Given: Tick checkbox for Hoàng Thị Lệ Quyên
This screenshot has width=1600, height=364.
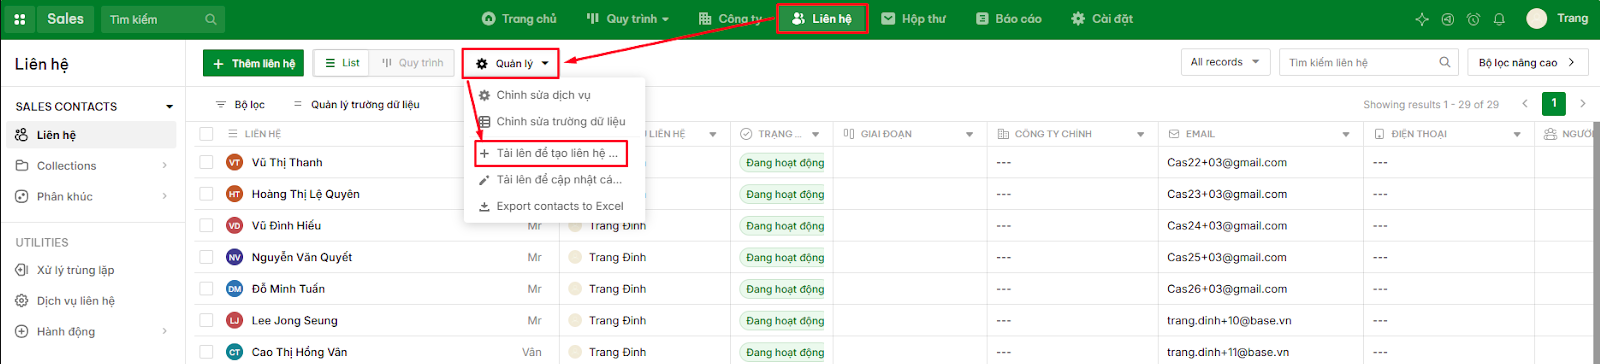Looking at the screenshot, I should pos(206,194).
